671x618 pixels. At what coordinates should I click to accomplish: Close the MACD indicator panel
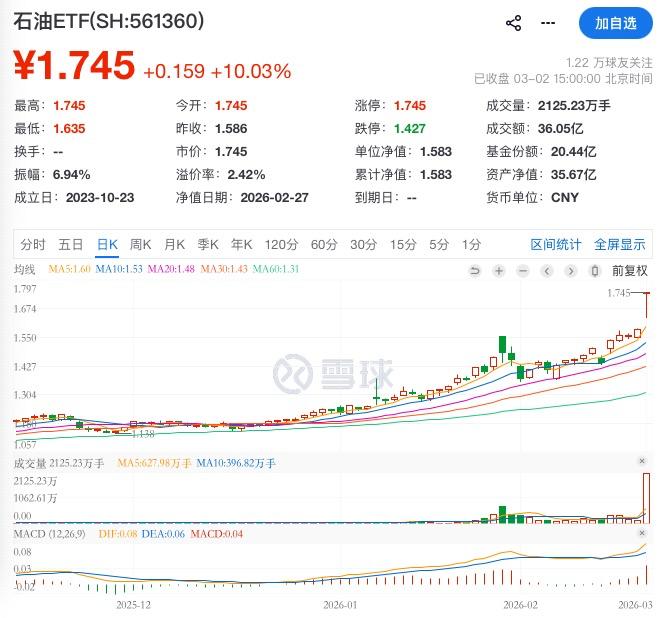click(x=643, y=532)
